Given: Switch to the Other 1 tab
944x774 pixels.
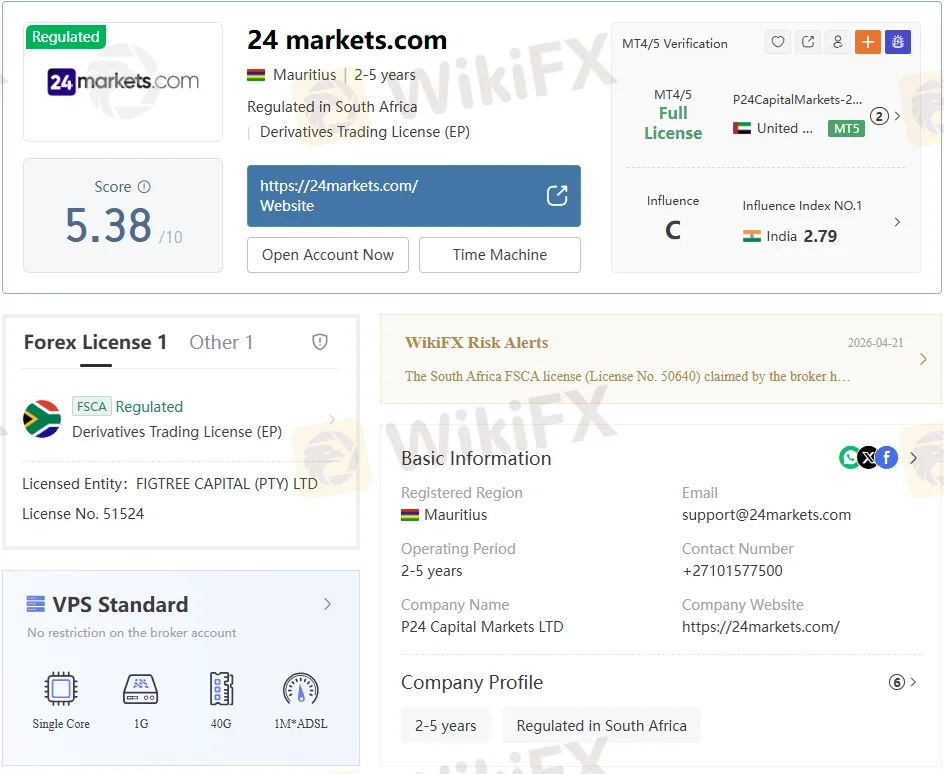Looking at the screenshot, I should pyautogui.click(x=221, y=342).
